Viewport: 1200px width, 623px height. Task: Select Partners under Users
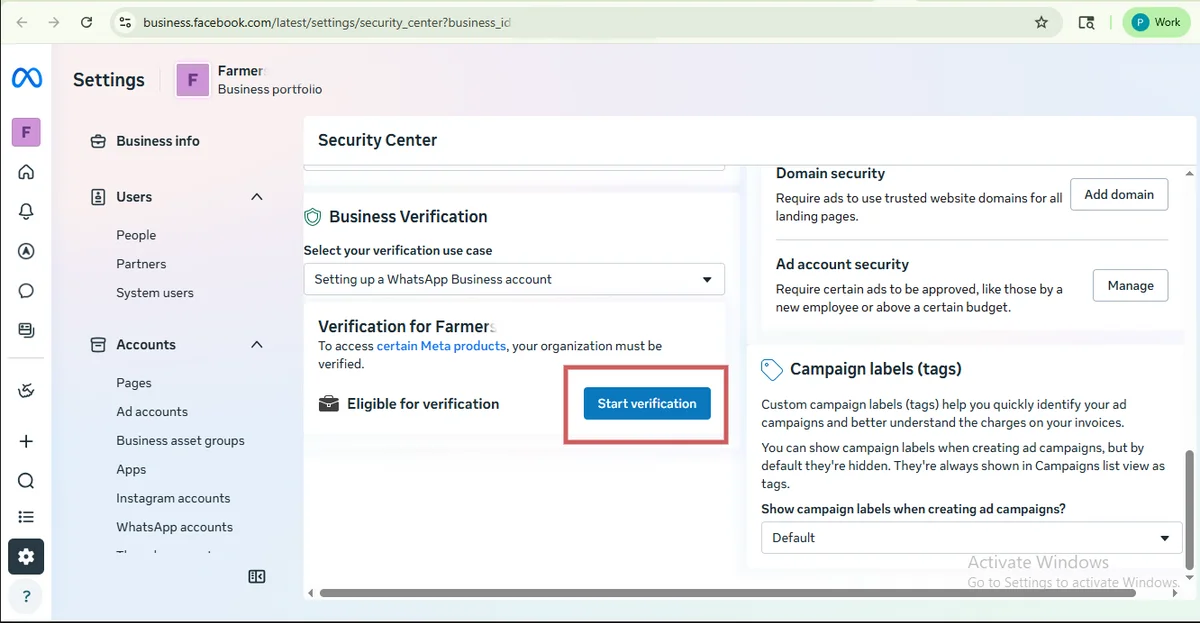pos(141,264)
